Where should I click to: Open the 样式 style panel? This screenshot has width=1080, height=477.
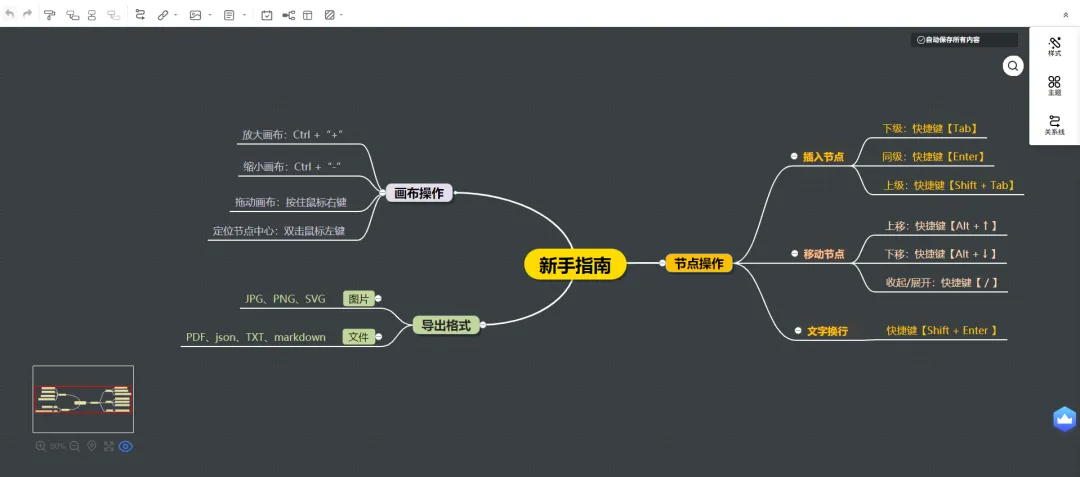pyautogui.click(x=1055, y=47)
